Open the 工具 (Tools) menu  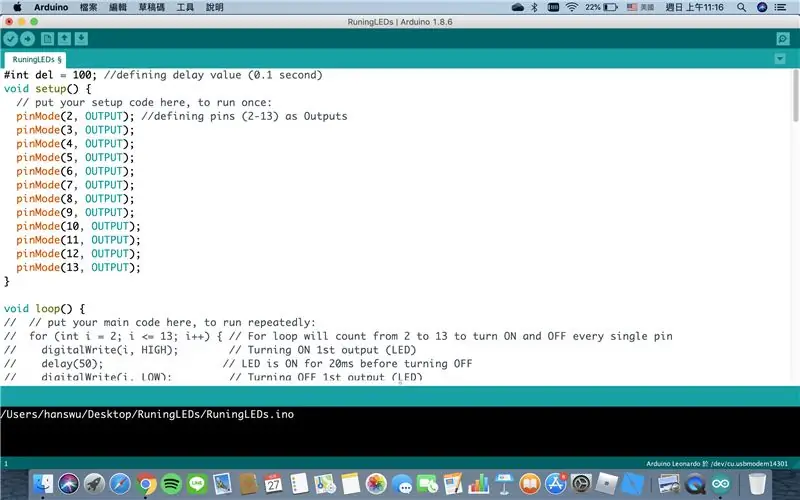point(185,7)
